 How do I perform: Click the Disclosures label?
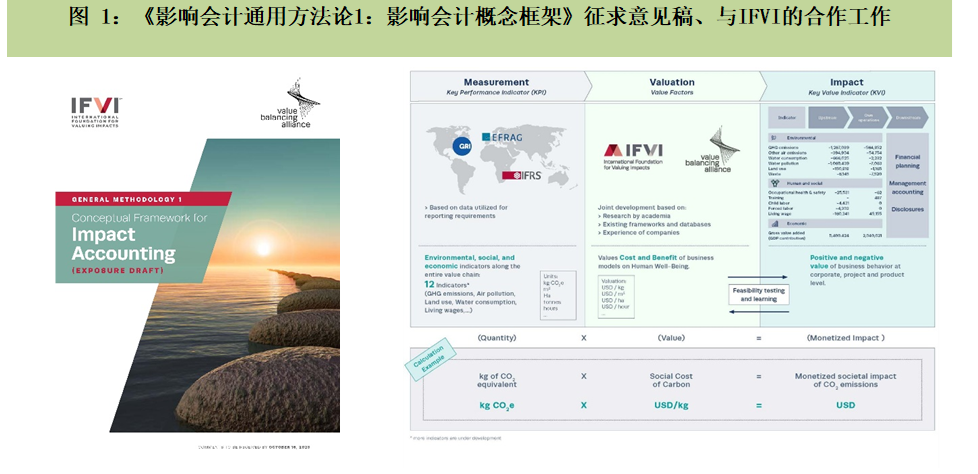tap(907, 210)
